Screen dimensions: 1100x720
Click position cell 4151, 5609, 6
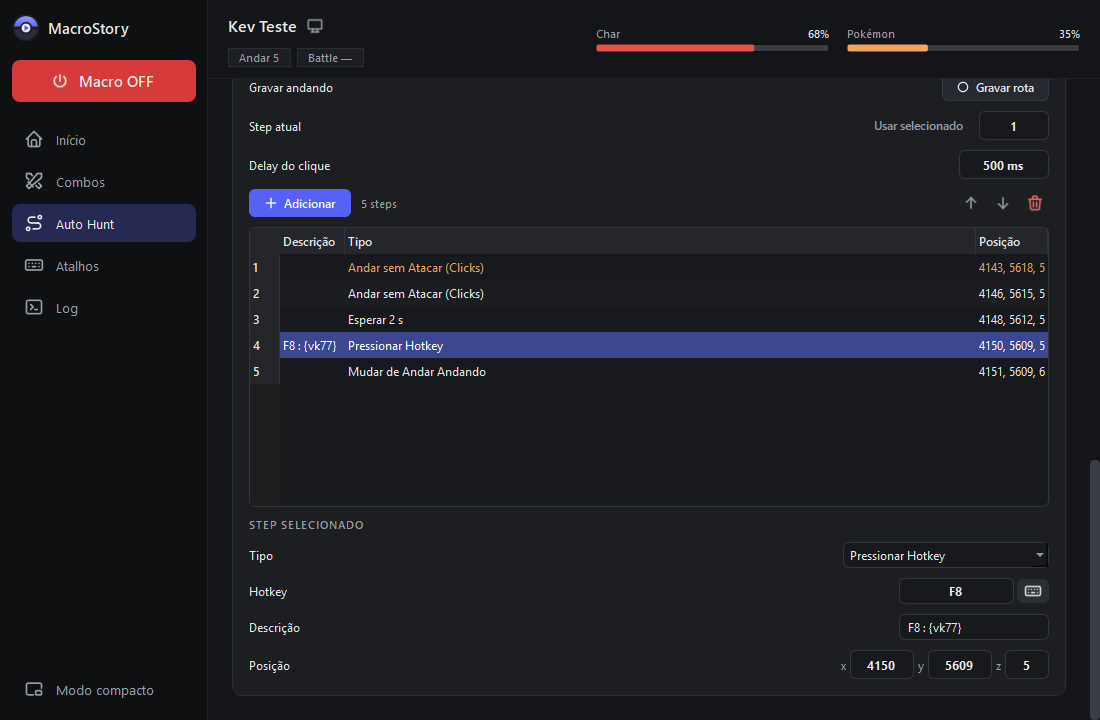pyautogui.click(x=1012, y=371)
